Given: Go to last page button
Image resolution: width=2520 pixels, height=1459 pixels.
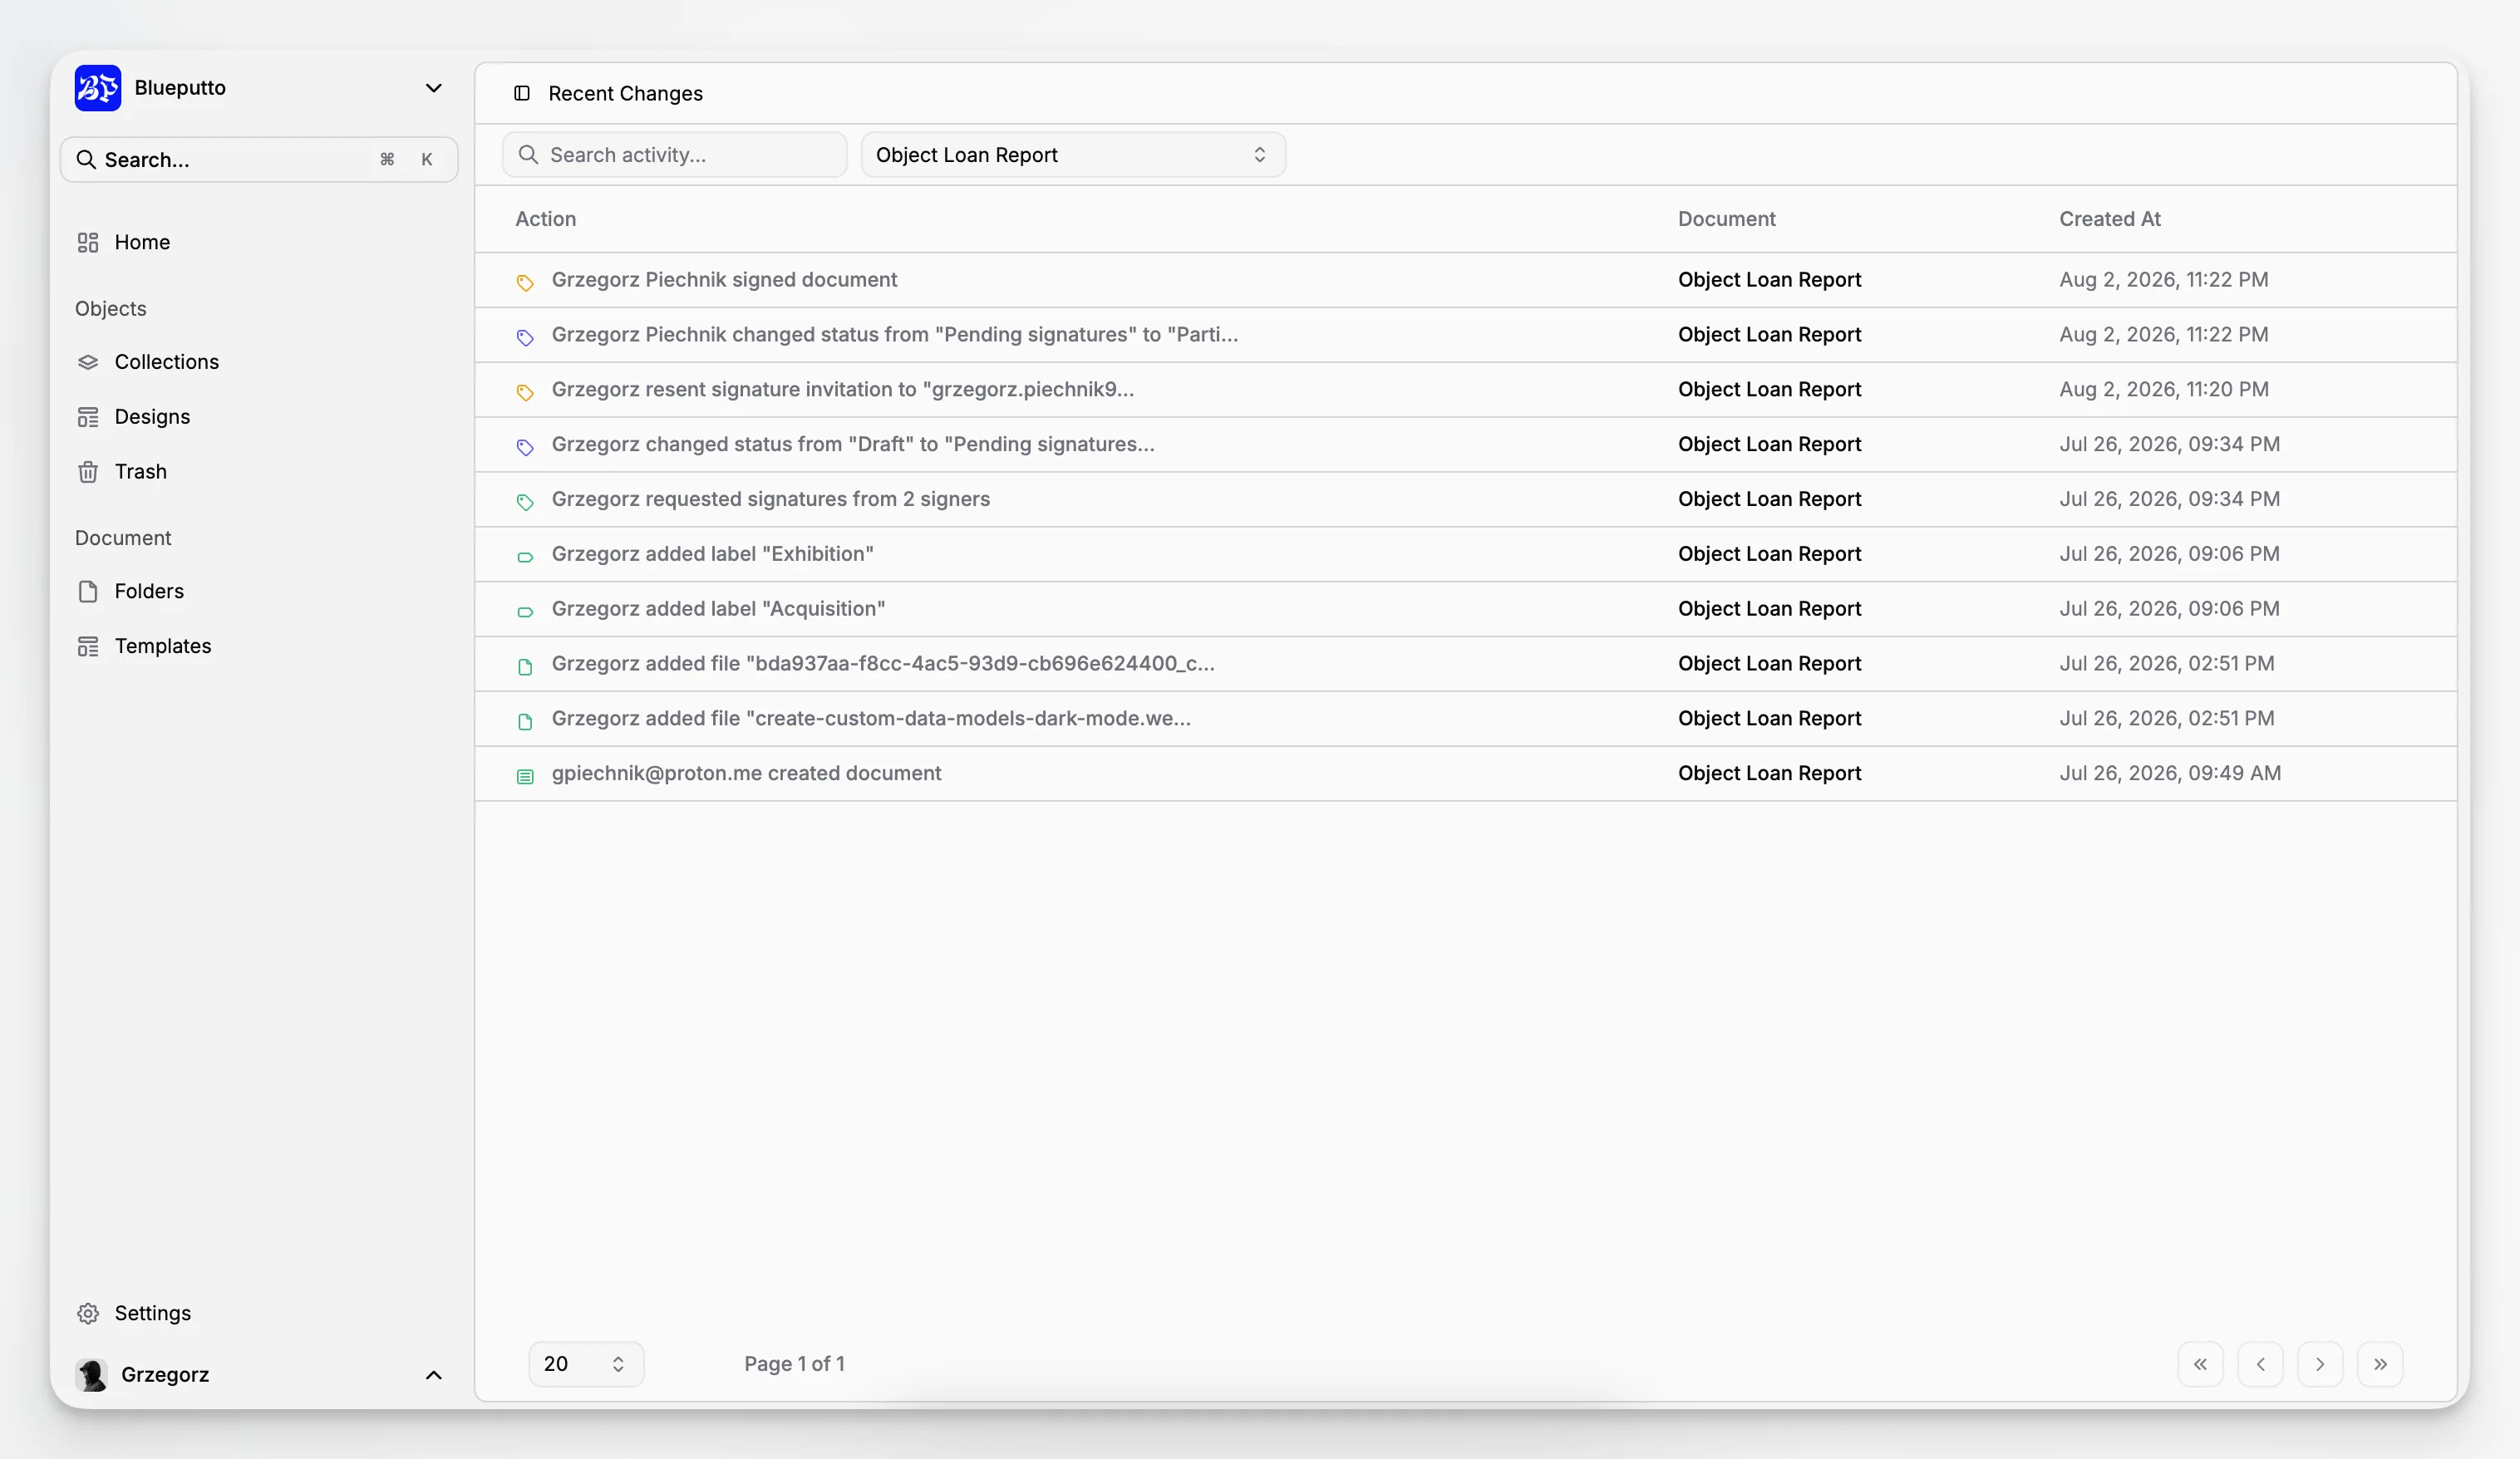Looking at the screenshot, I should click(2380, 1364).
